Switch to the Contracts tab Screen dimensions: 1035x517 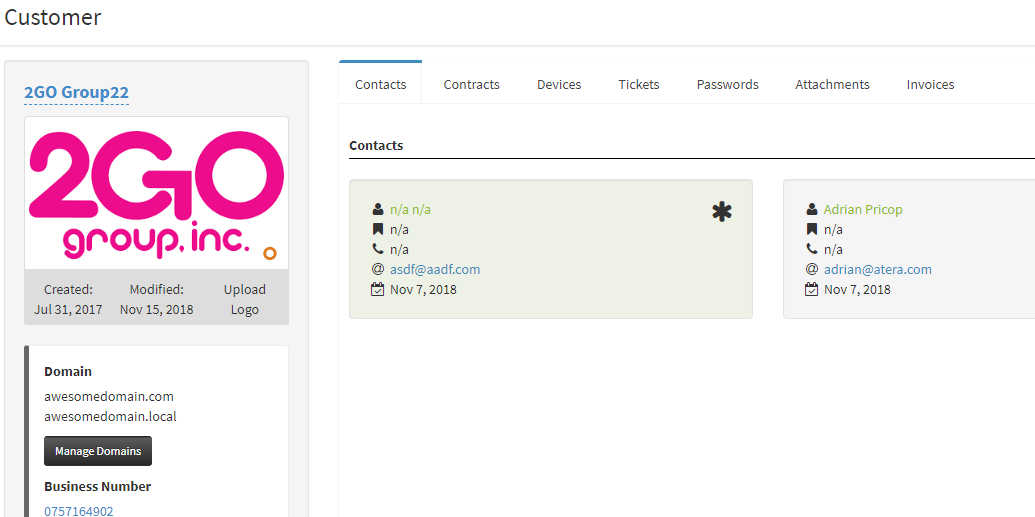pos(471,85)
